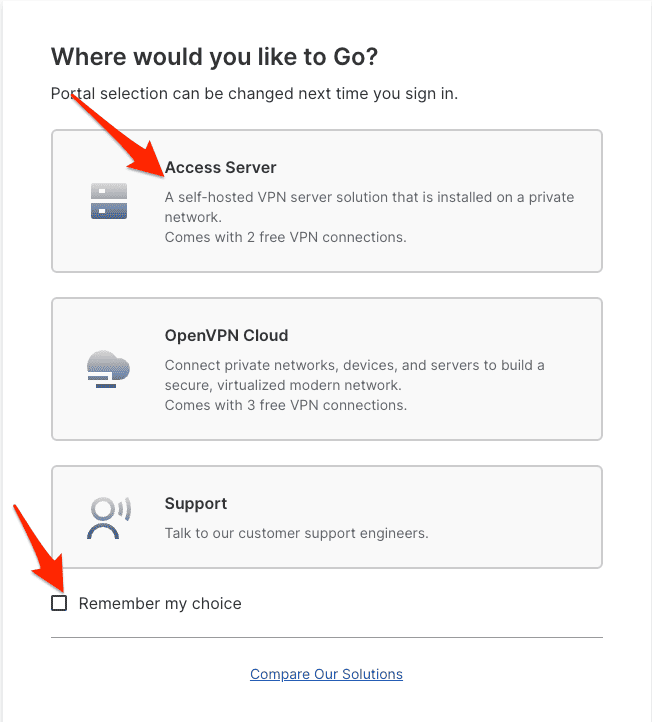Select the Access Server title
The height and width of the screenshot is (722, 652).
point(220,167)
